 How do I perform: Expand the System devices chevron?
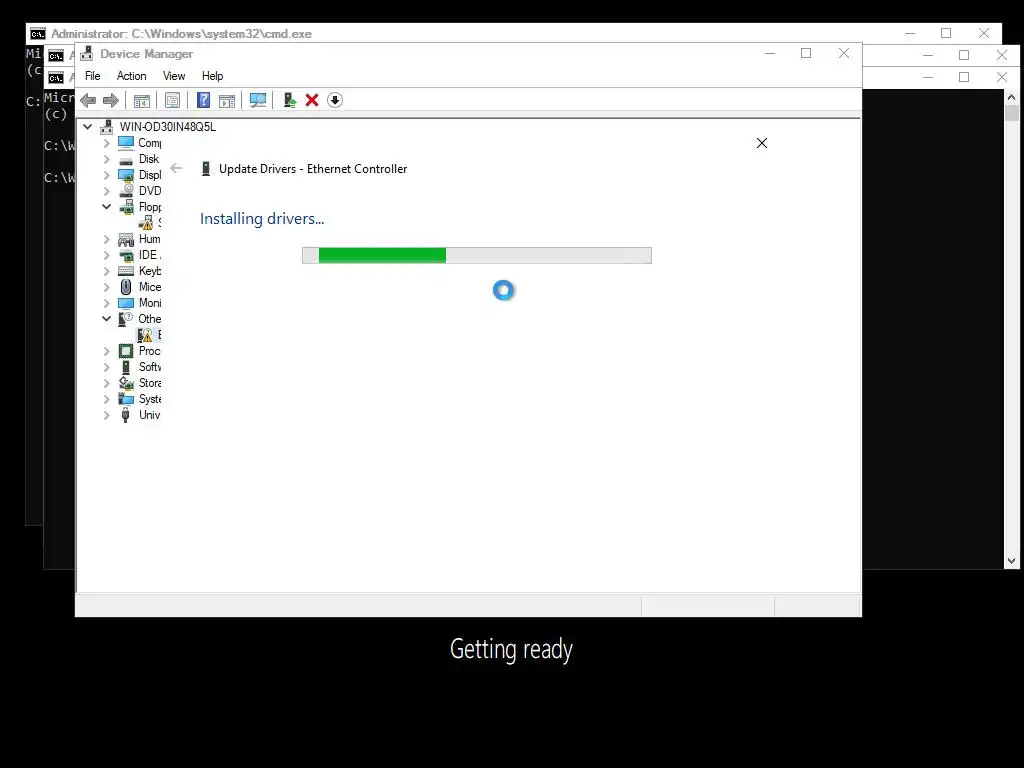coord(106,399)
